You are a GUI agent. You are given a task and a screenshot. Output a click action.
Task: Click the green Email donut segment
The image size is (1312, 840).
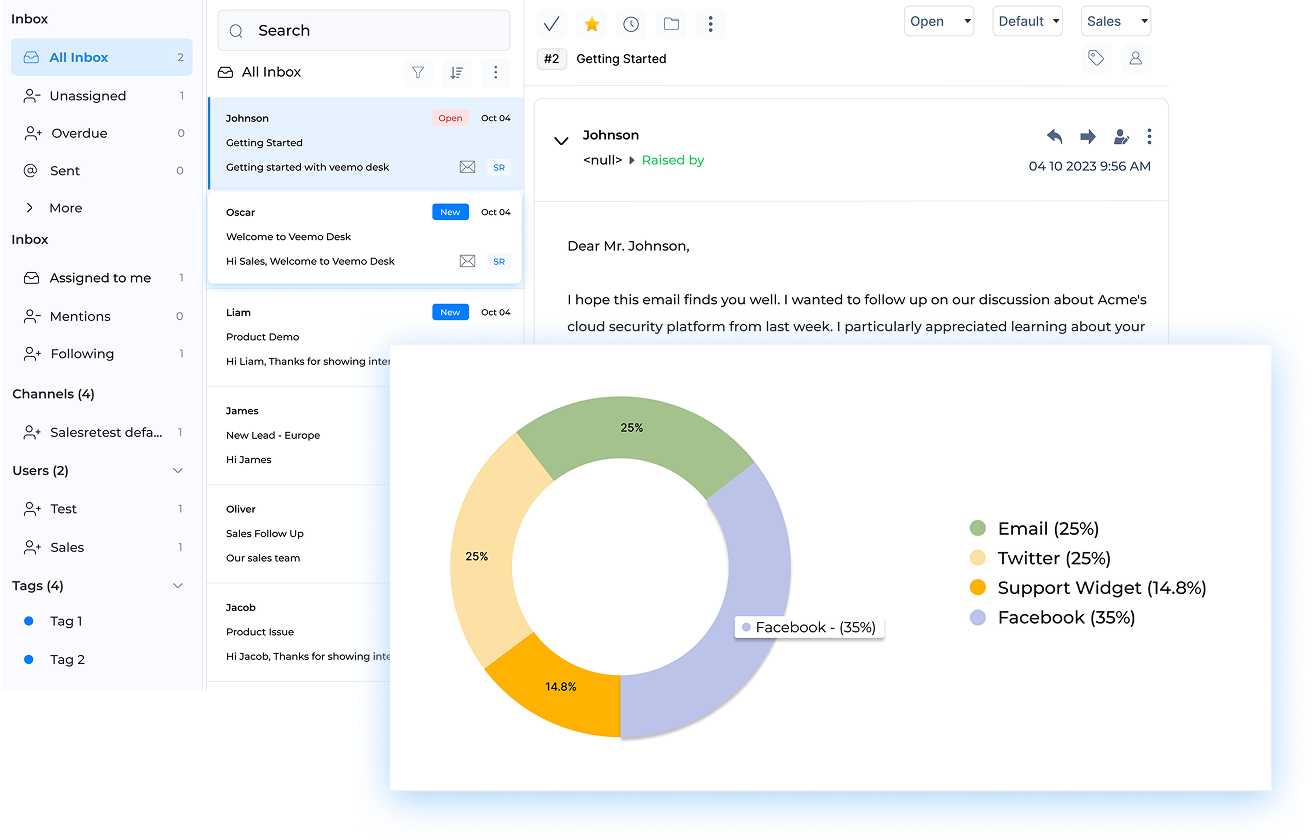(x=632, y=428)
